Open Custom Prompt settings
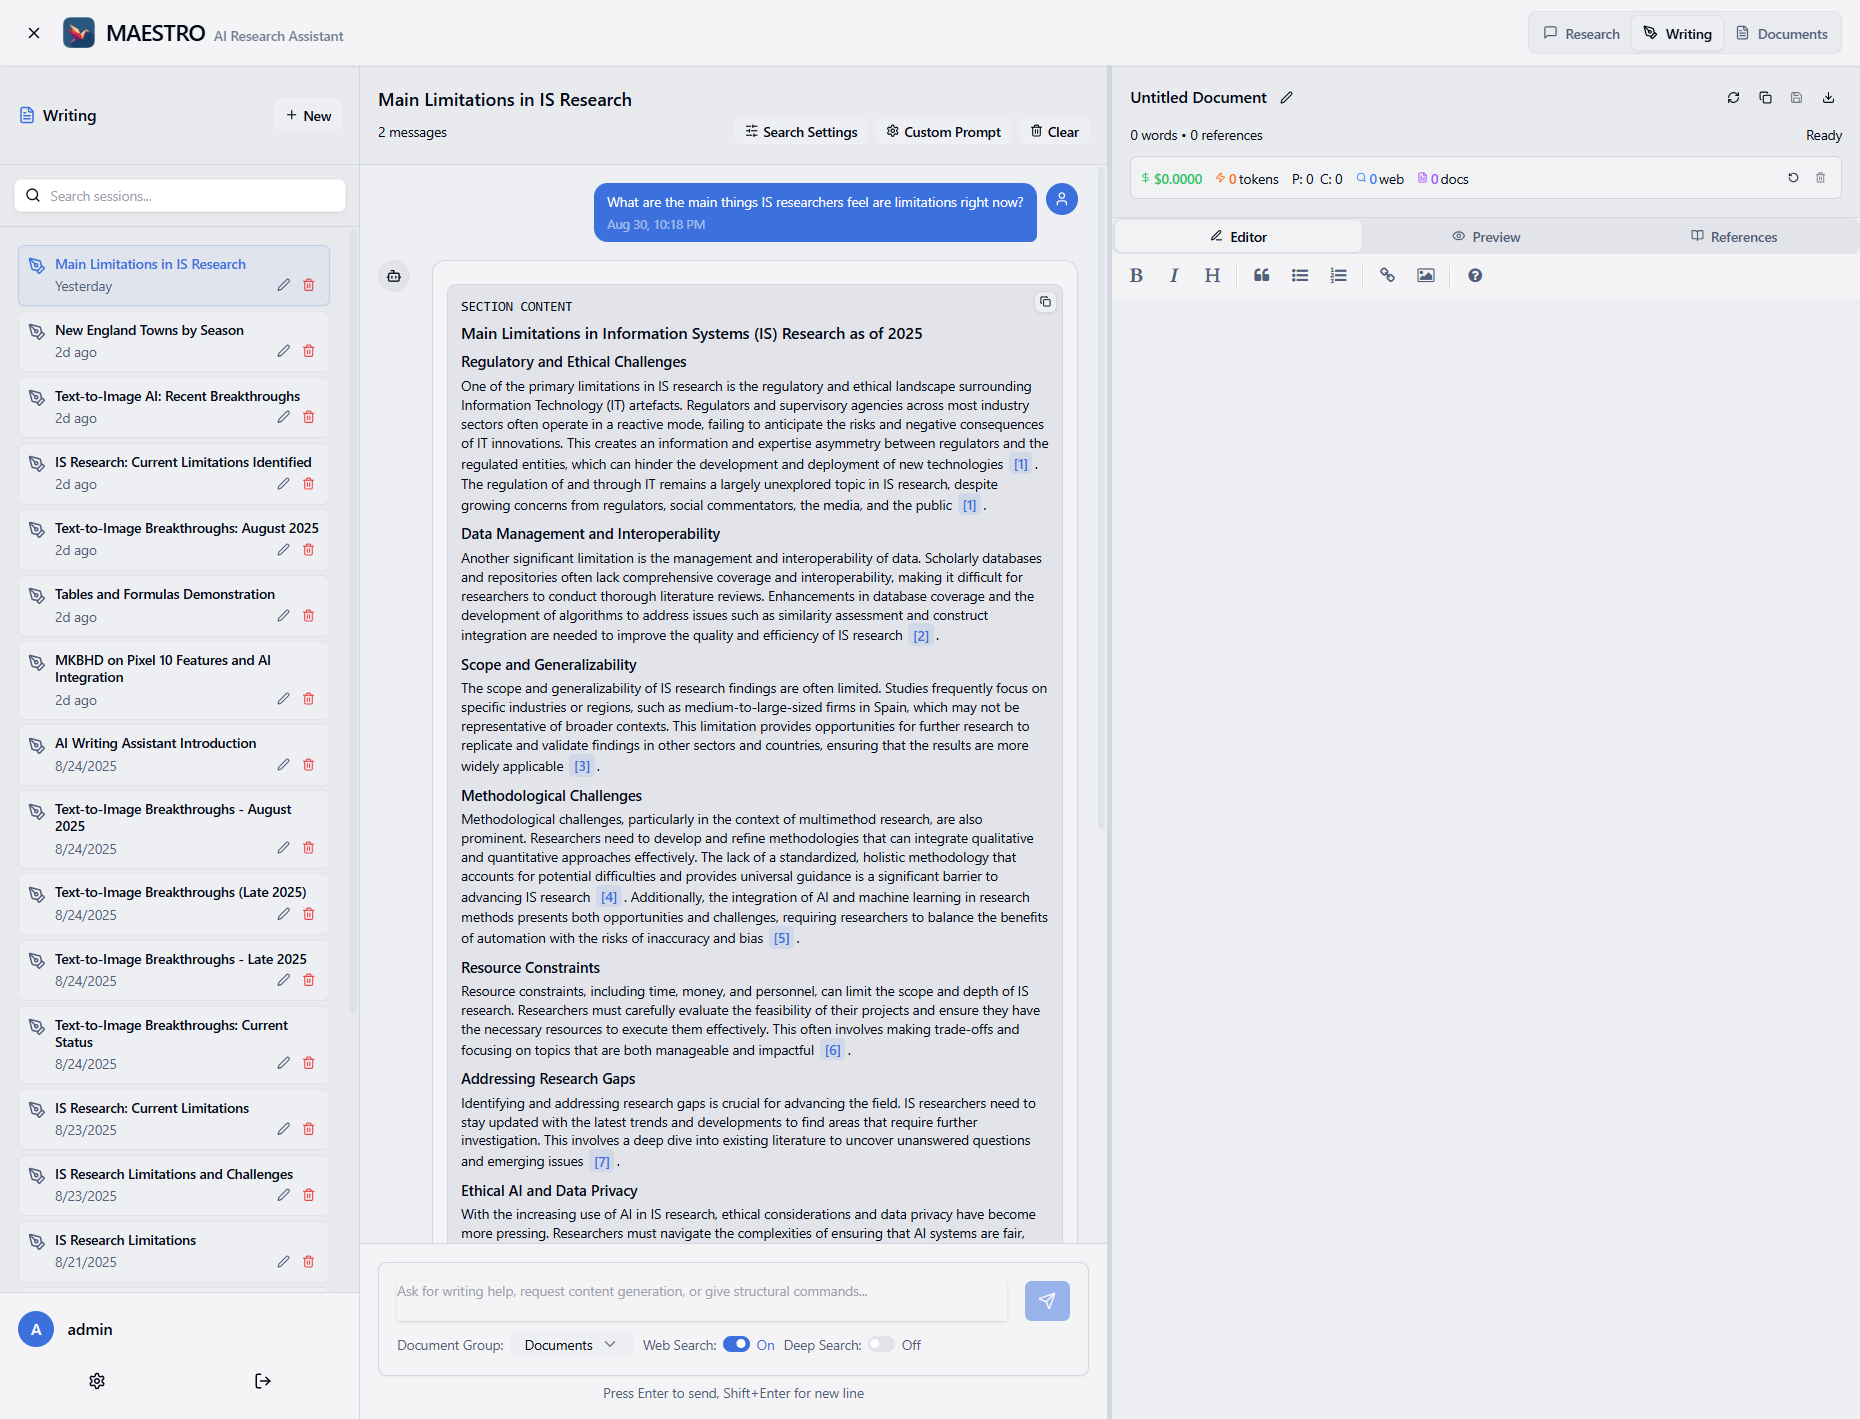 [x=942, y=131]
